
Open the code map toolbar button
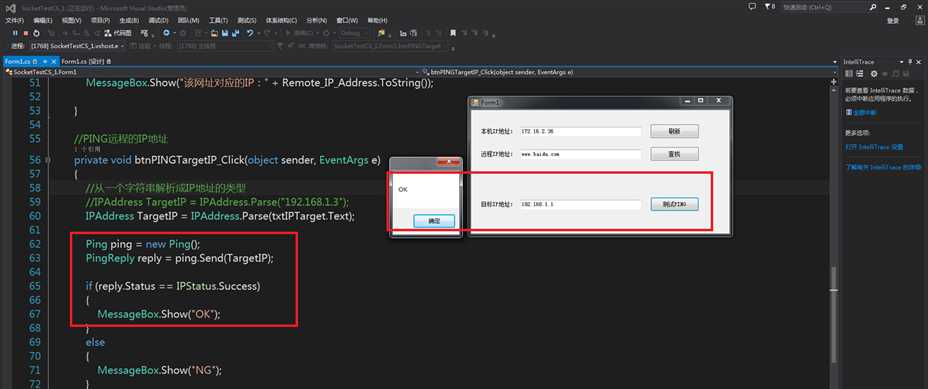(x=118, y=33)
